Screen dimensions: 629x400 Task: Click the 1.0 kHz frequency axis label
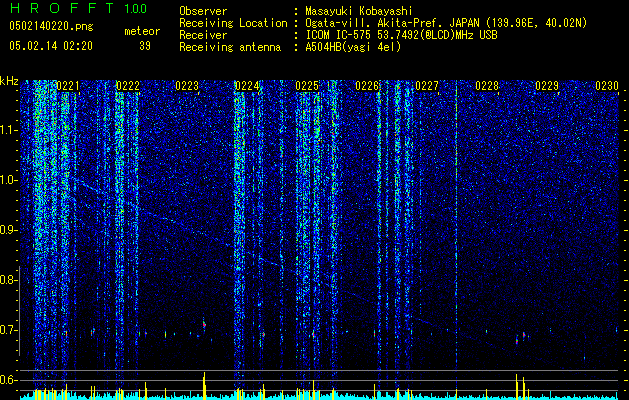coord(9,180)
